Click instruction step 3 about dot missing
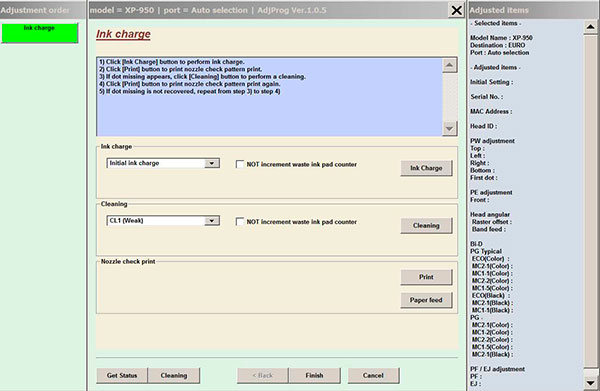 coord(202,77)
